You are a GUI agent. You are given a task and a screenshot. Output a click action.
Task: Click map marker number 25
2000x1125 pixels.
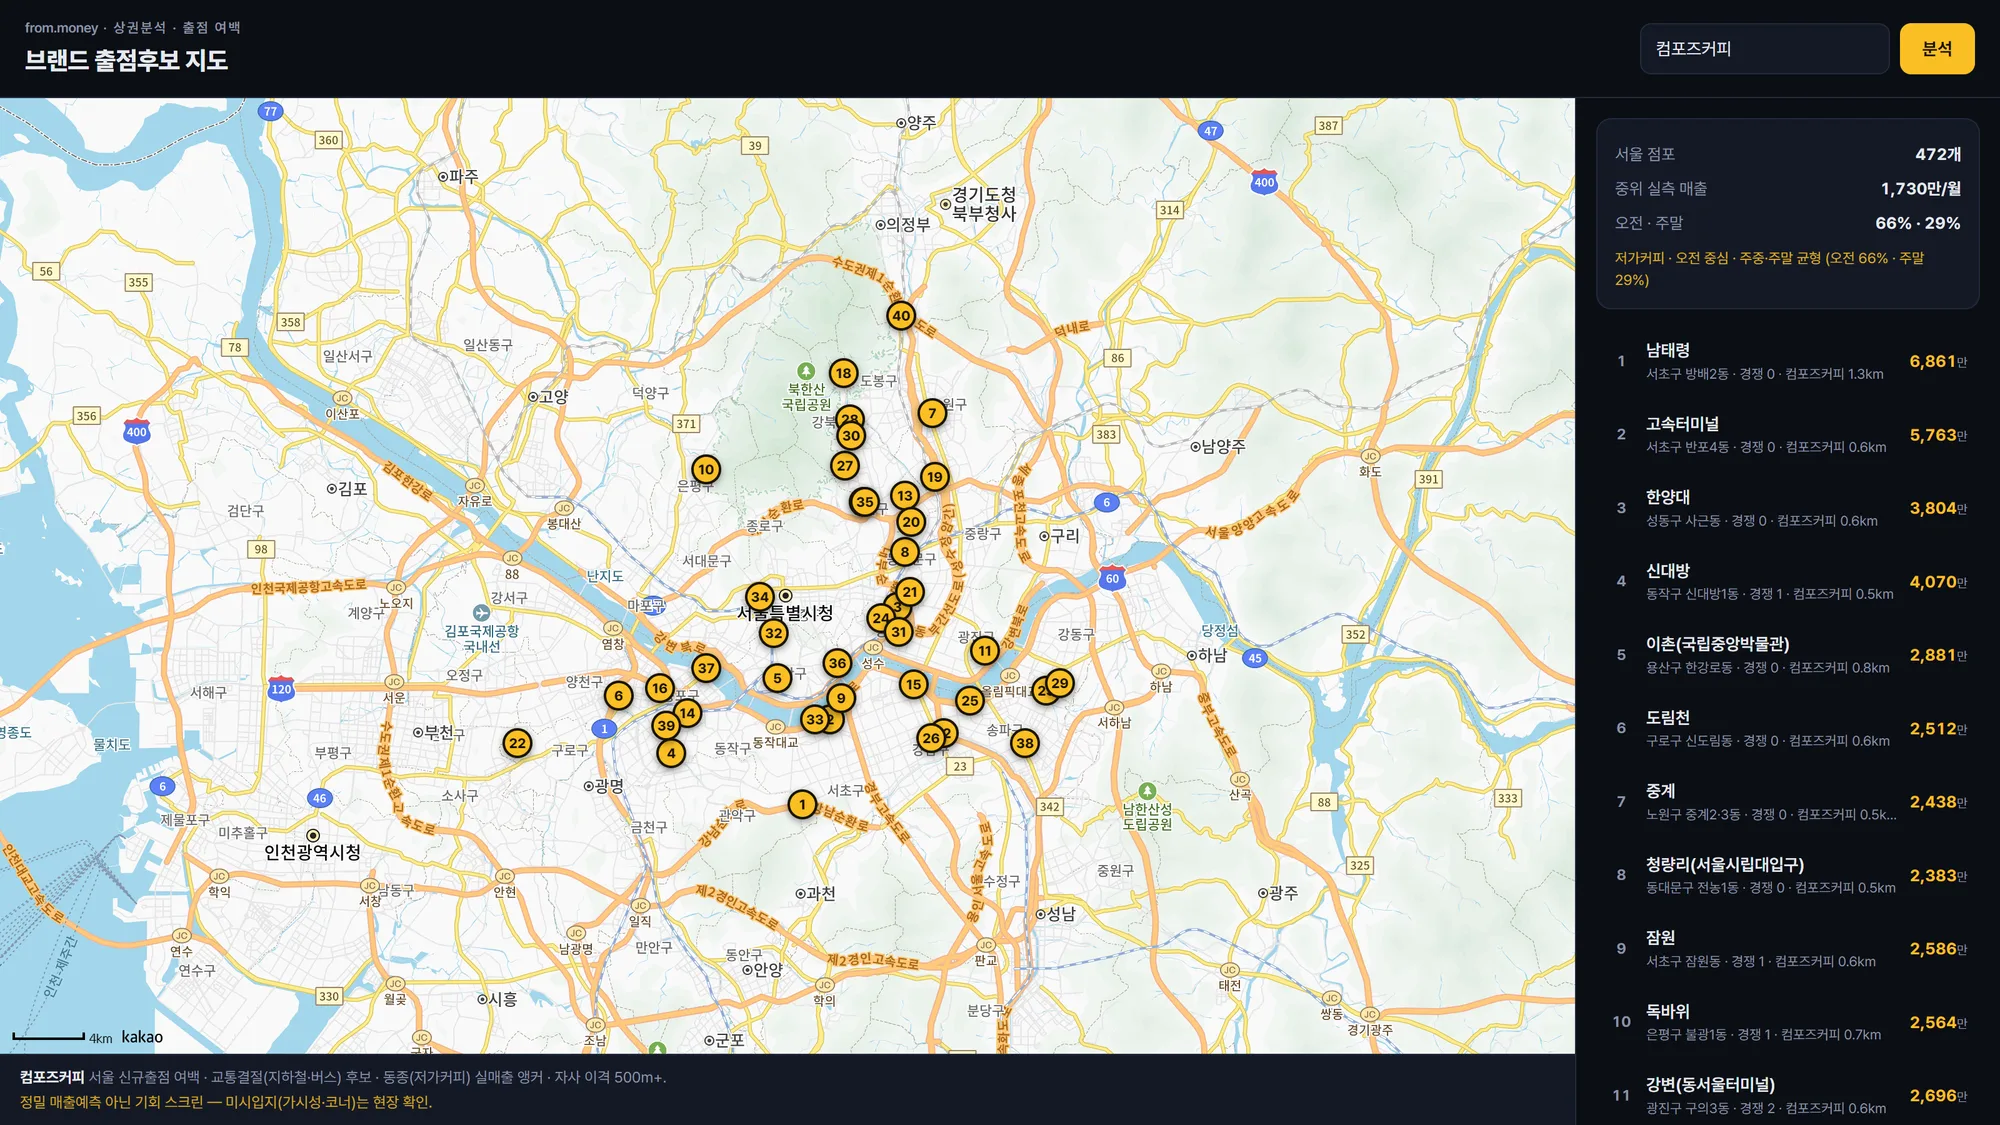coord(970,701)
